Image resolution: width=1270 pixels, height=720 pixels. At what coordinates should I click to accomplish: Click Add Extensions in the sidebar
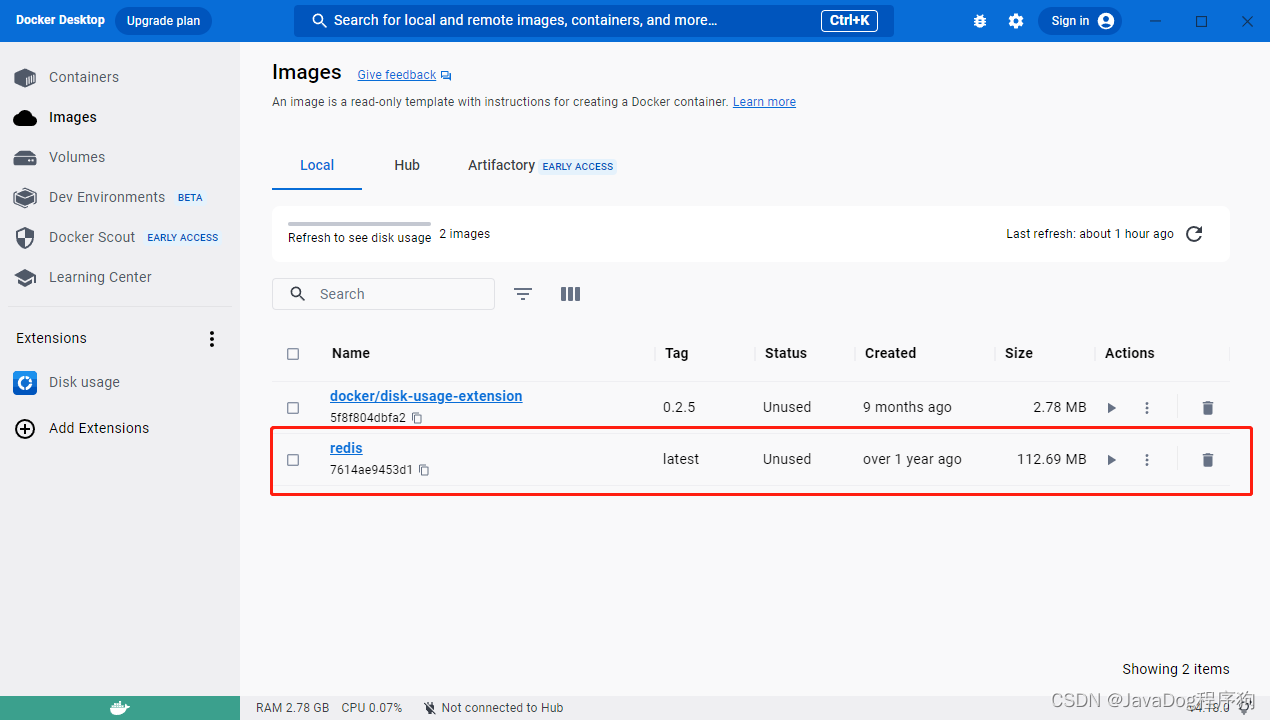pos(98,428)
